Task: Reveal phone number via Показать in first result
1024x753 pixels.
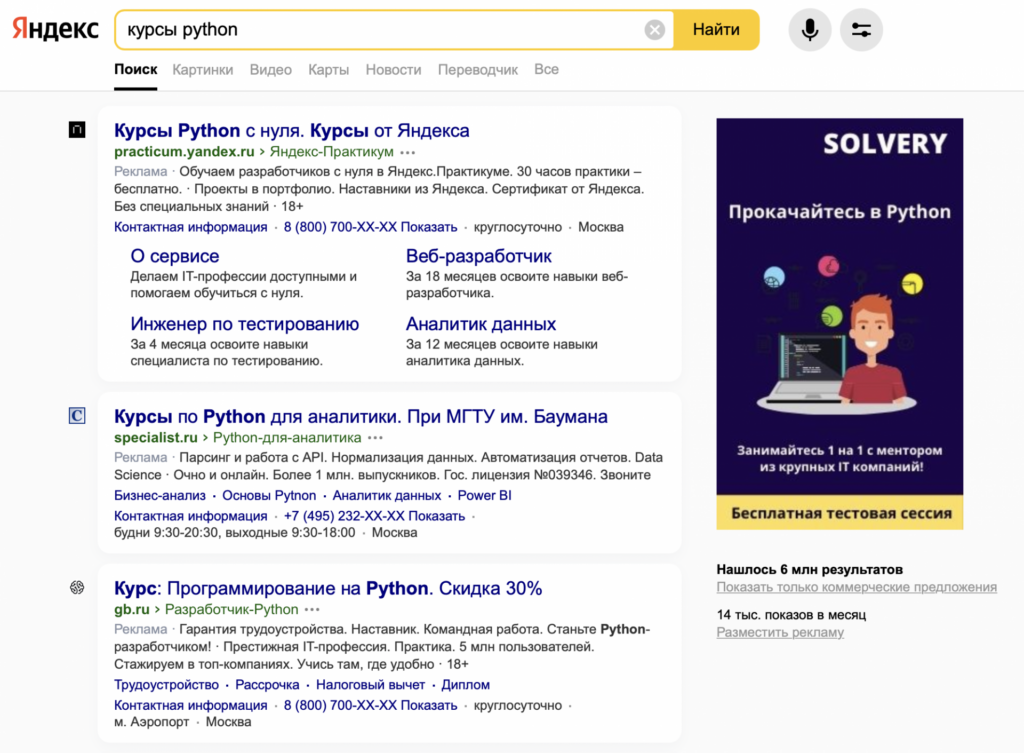Action: pyautogui.click(x=427, y=227)
